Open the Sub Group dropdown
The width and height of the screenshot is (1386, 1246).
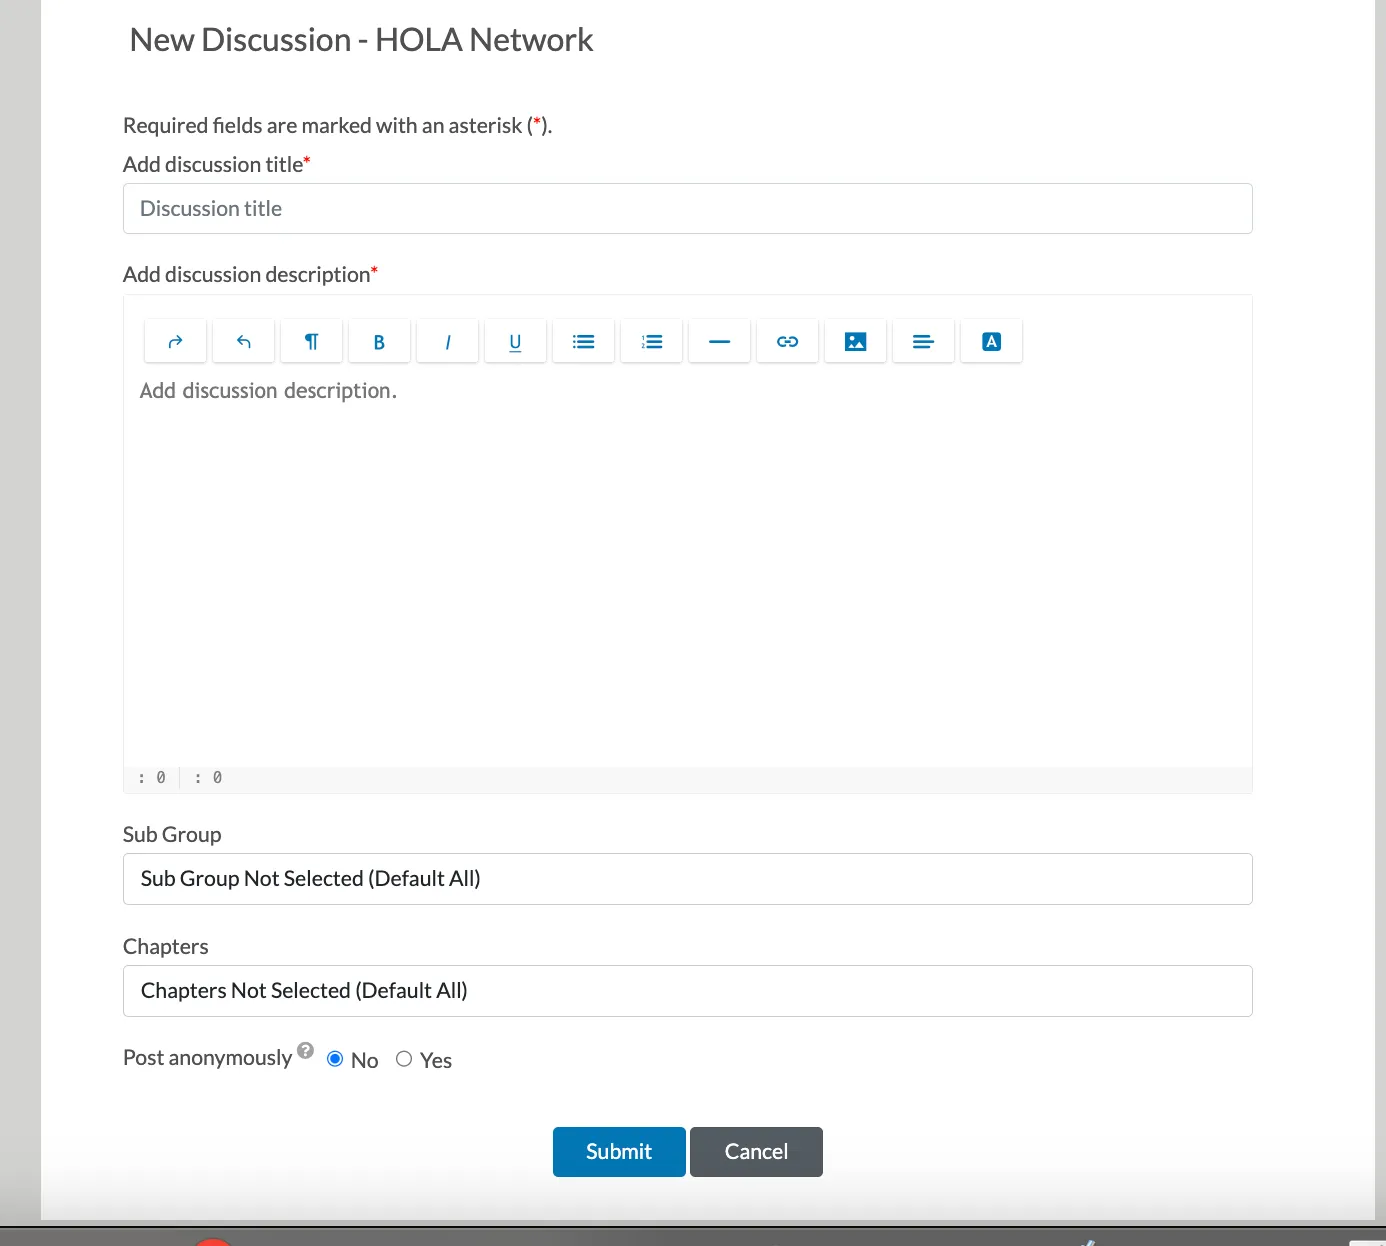(x=688, y=879)
